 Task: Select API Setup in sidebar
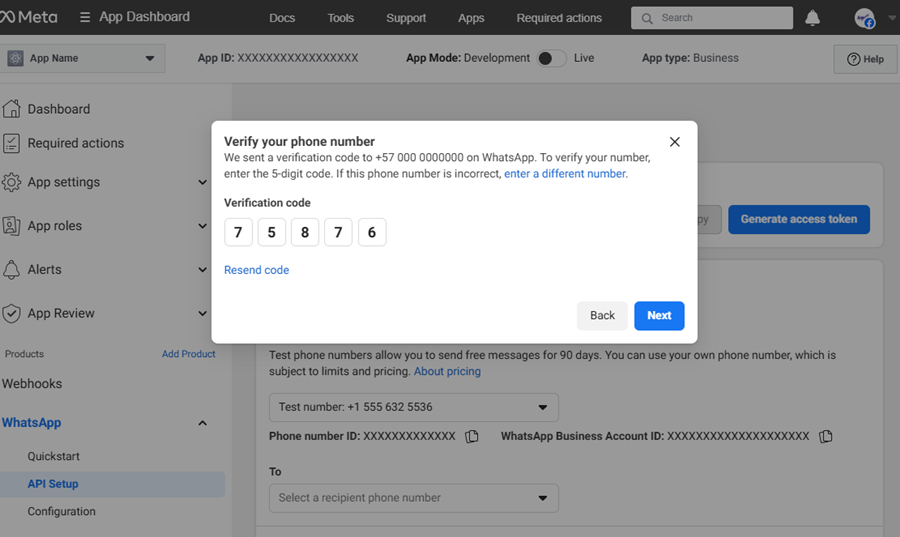pos(112,484)
